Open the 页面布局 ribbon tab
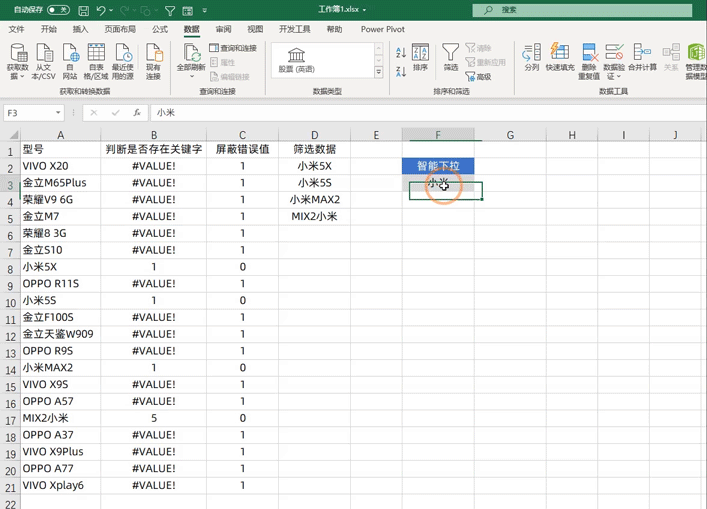 click(120, 29)
